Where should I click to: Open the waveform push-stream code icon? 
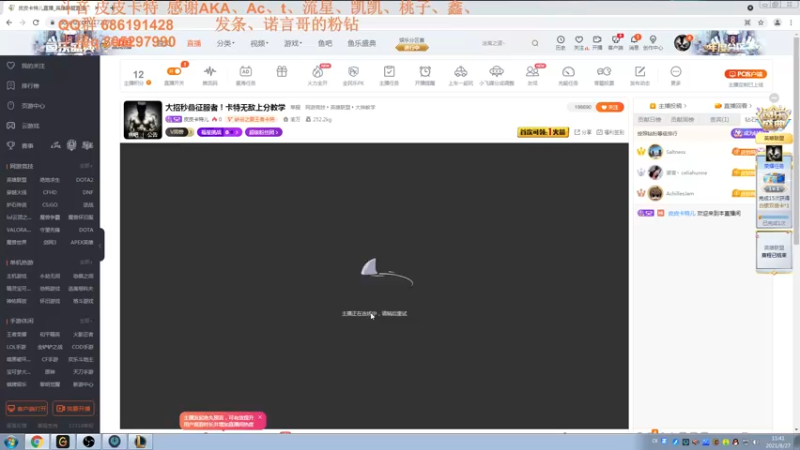210,71
